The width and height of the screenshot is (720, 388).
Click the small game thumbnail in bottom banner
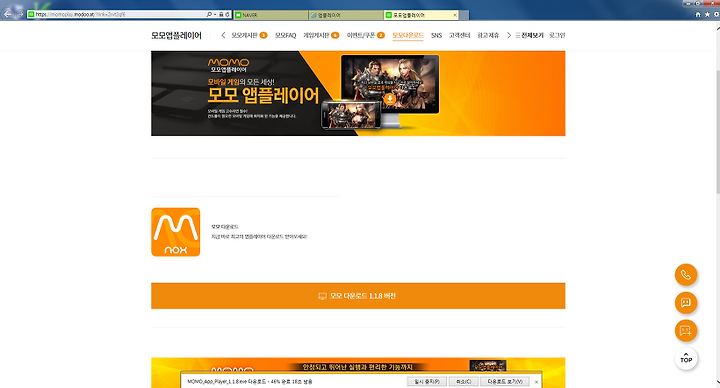488,366
